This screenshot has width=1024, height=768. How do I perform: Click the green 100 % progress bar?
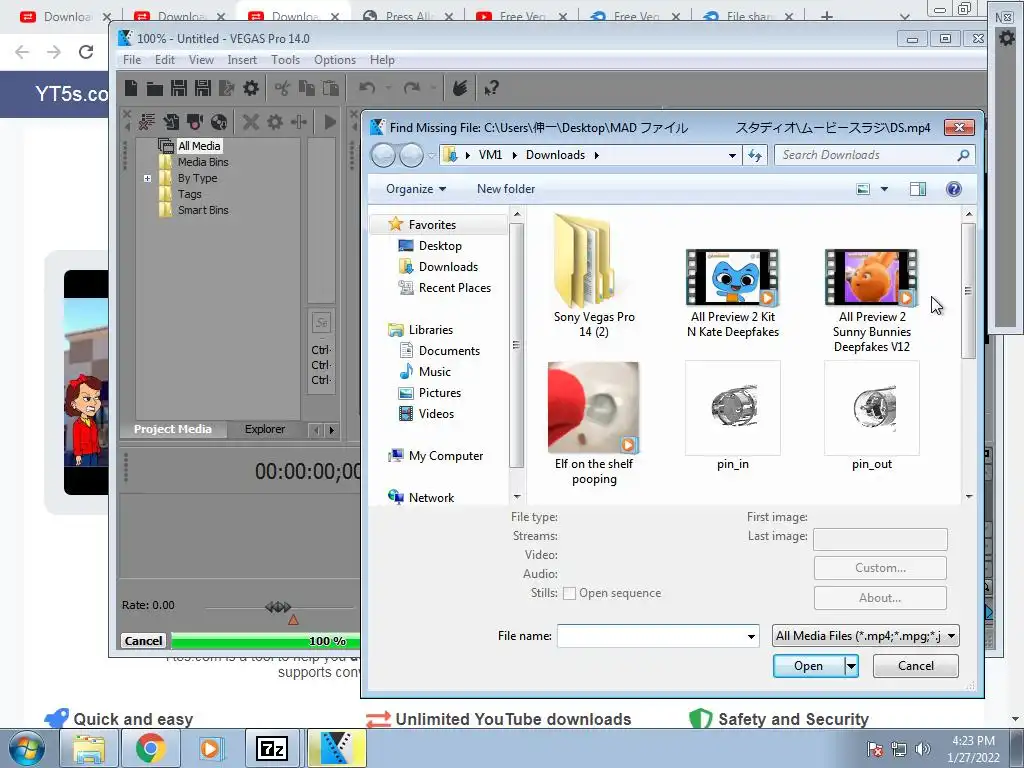(266, 641)
